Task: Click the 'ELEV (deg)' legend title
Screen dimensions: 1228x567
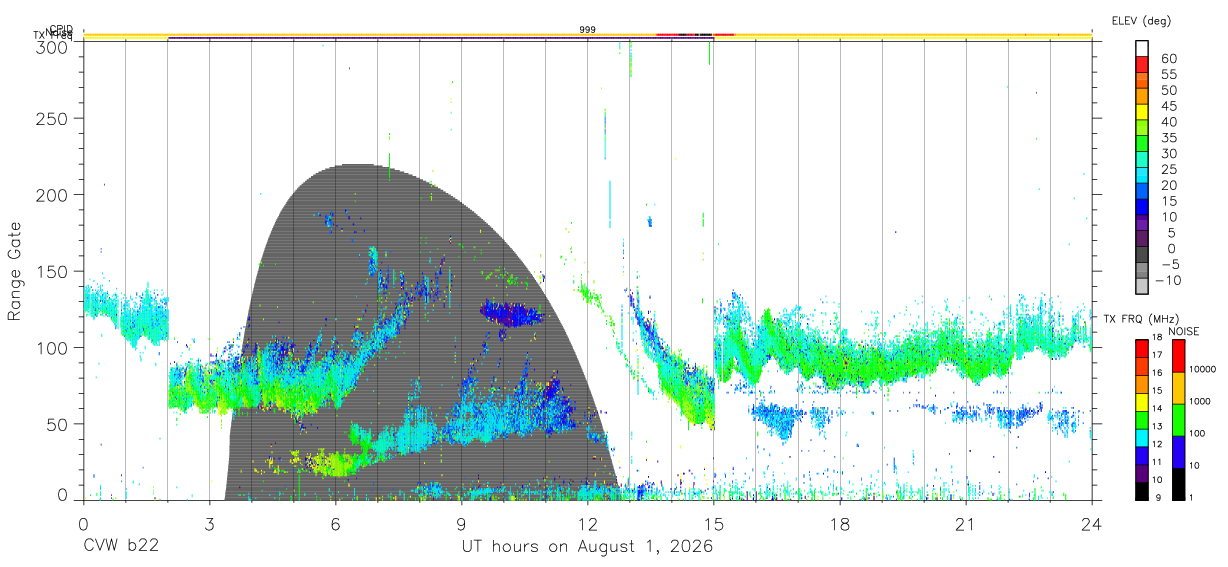Action: pos(1141,20)
